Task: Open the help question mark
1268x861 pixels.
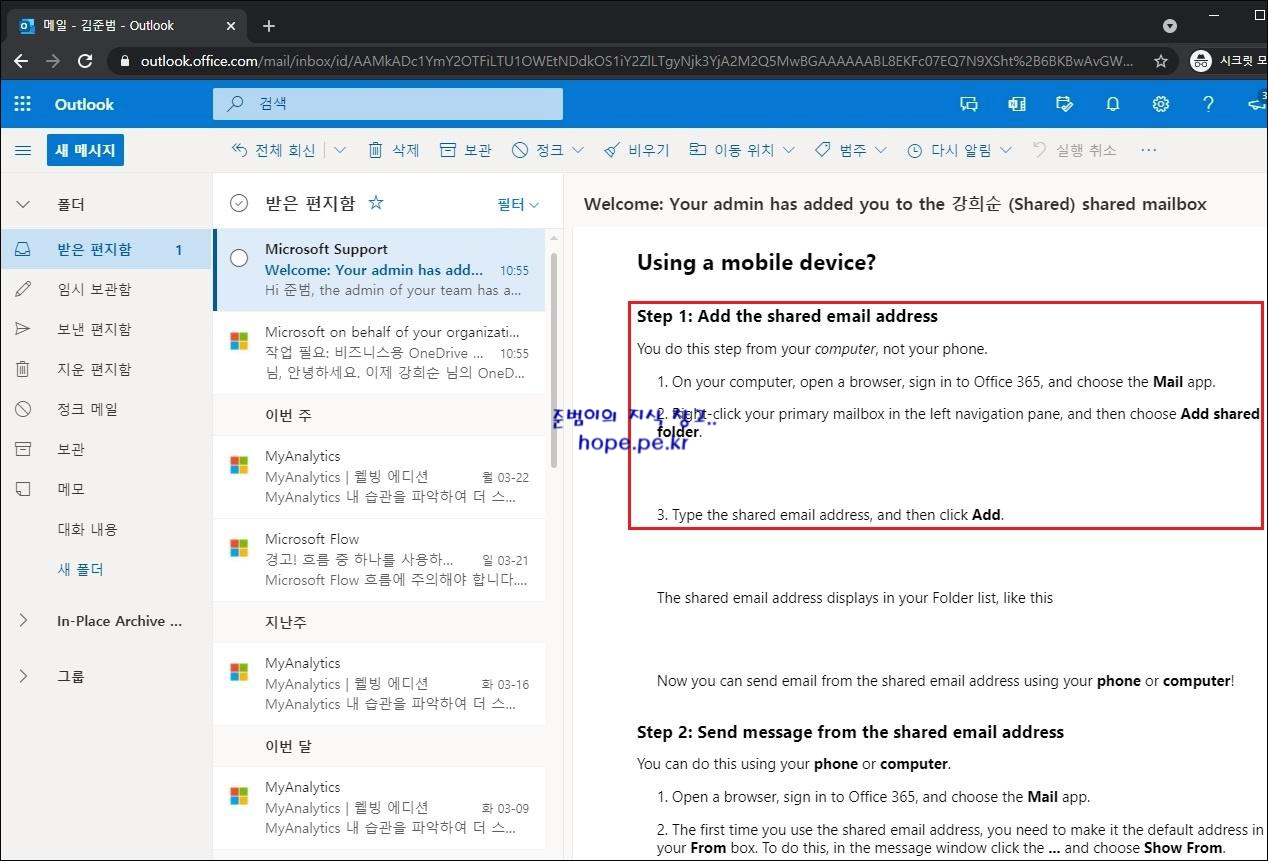Action: [1208, 104]
